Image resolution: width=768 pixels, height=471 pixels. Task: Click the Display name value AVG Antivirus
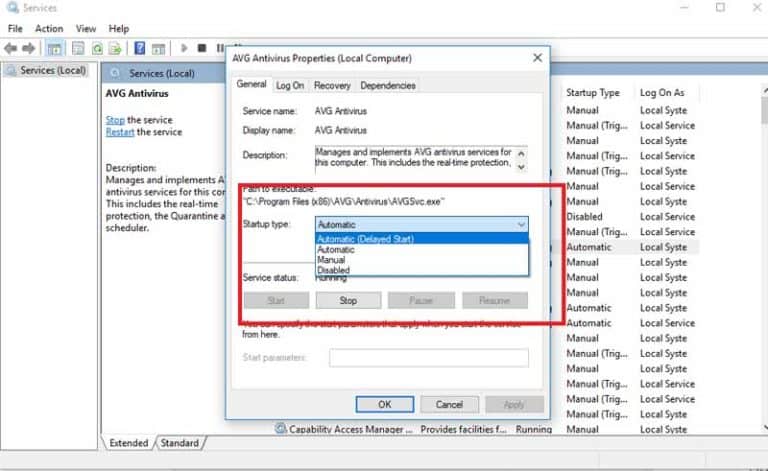pos(340,130)
